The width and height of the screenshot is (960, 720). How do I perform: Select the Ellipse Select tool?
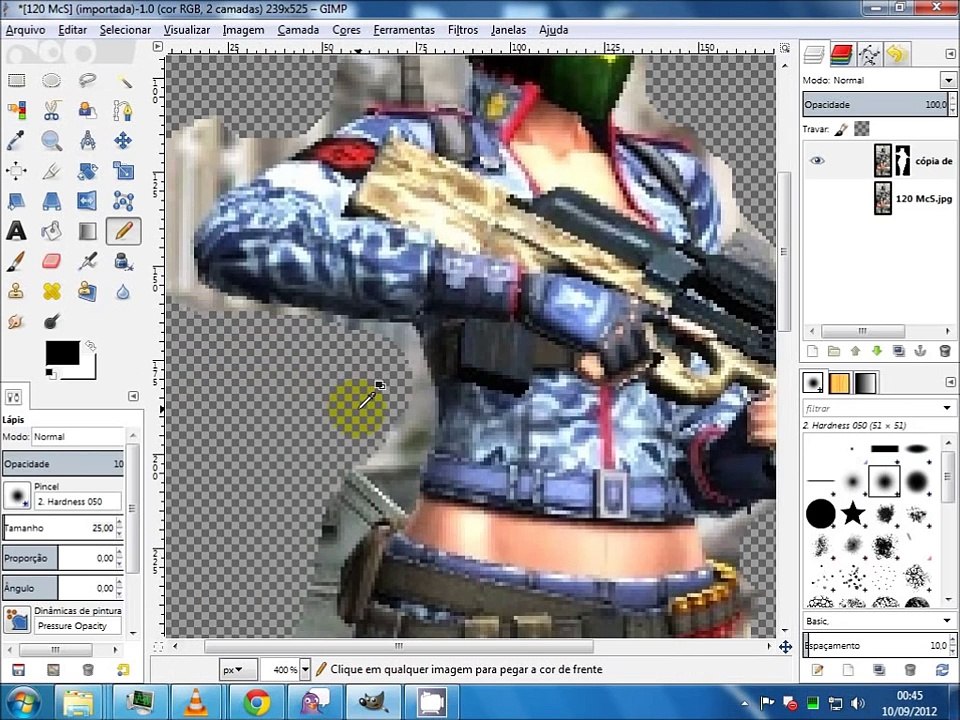tap(51, 80)
